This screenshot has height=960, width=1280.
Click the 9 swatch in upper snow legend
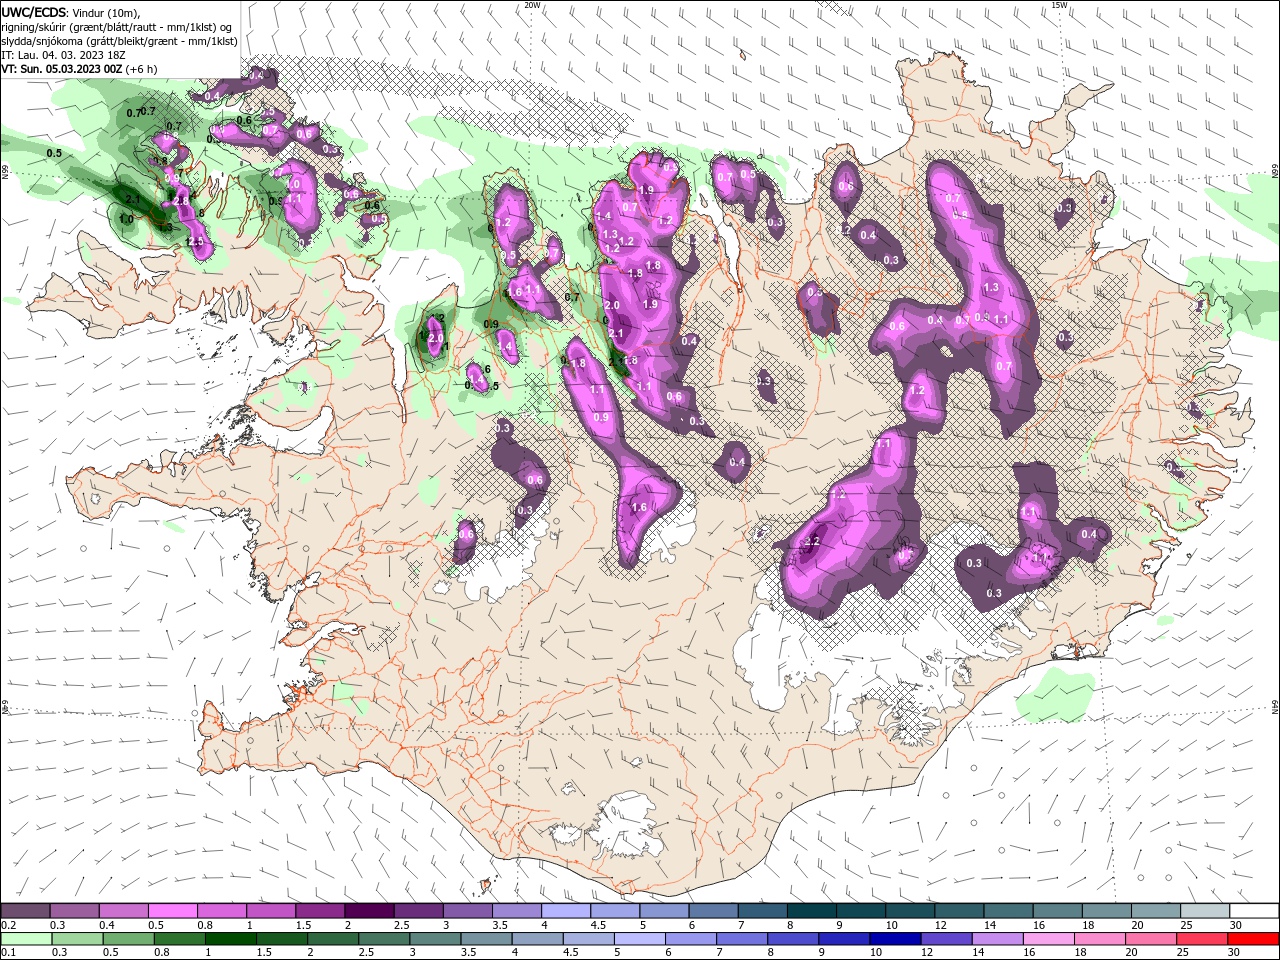(x=862, y=910)
